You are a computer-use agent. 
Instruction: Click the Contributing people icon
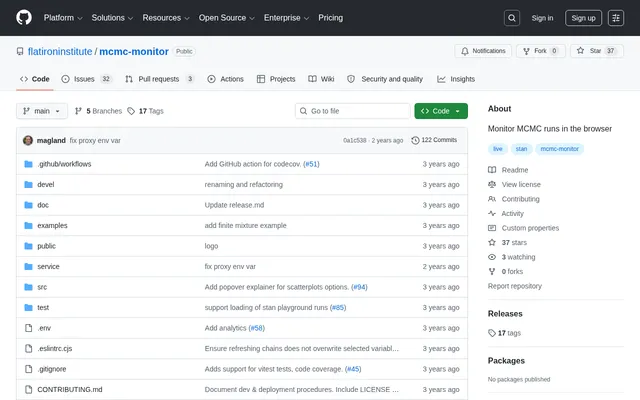492,199
